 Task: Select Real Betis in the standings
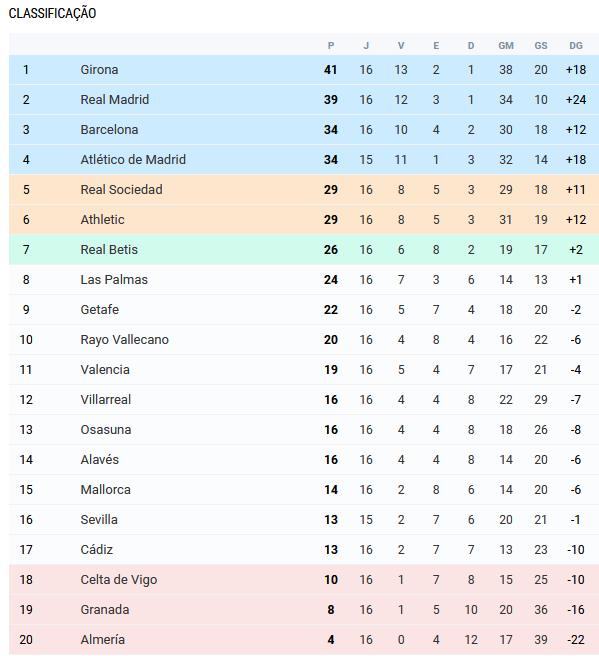[109, 250]
